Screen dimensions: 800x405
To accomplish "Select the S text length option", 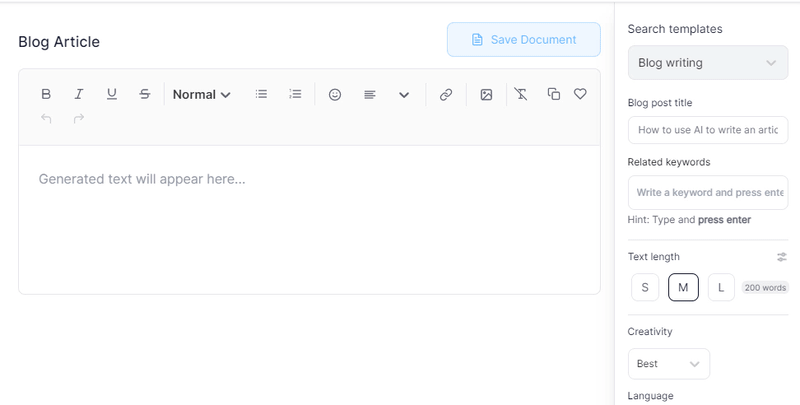I will point(645,288).
